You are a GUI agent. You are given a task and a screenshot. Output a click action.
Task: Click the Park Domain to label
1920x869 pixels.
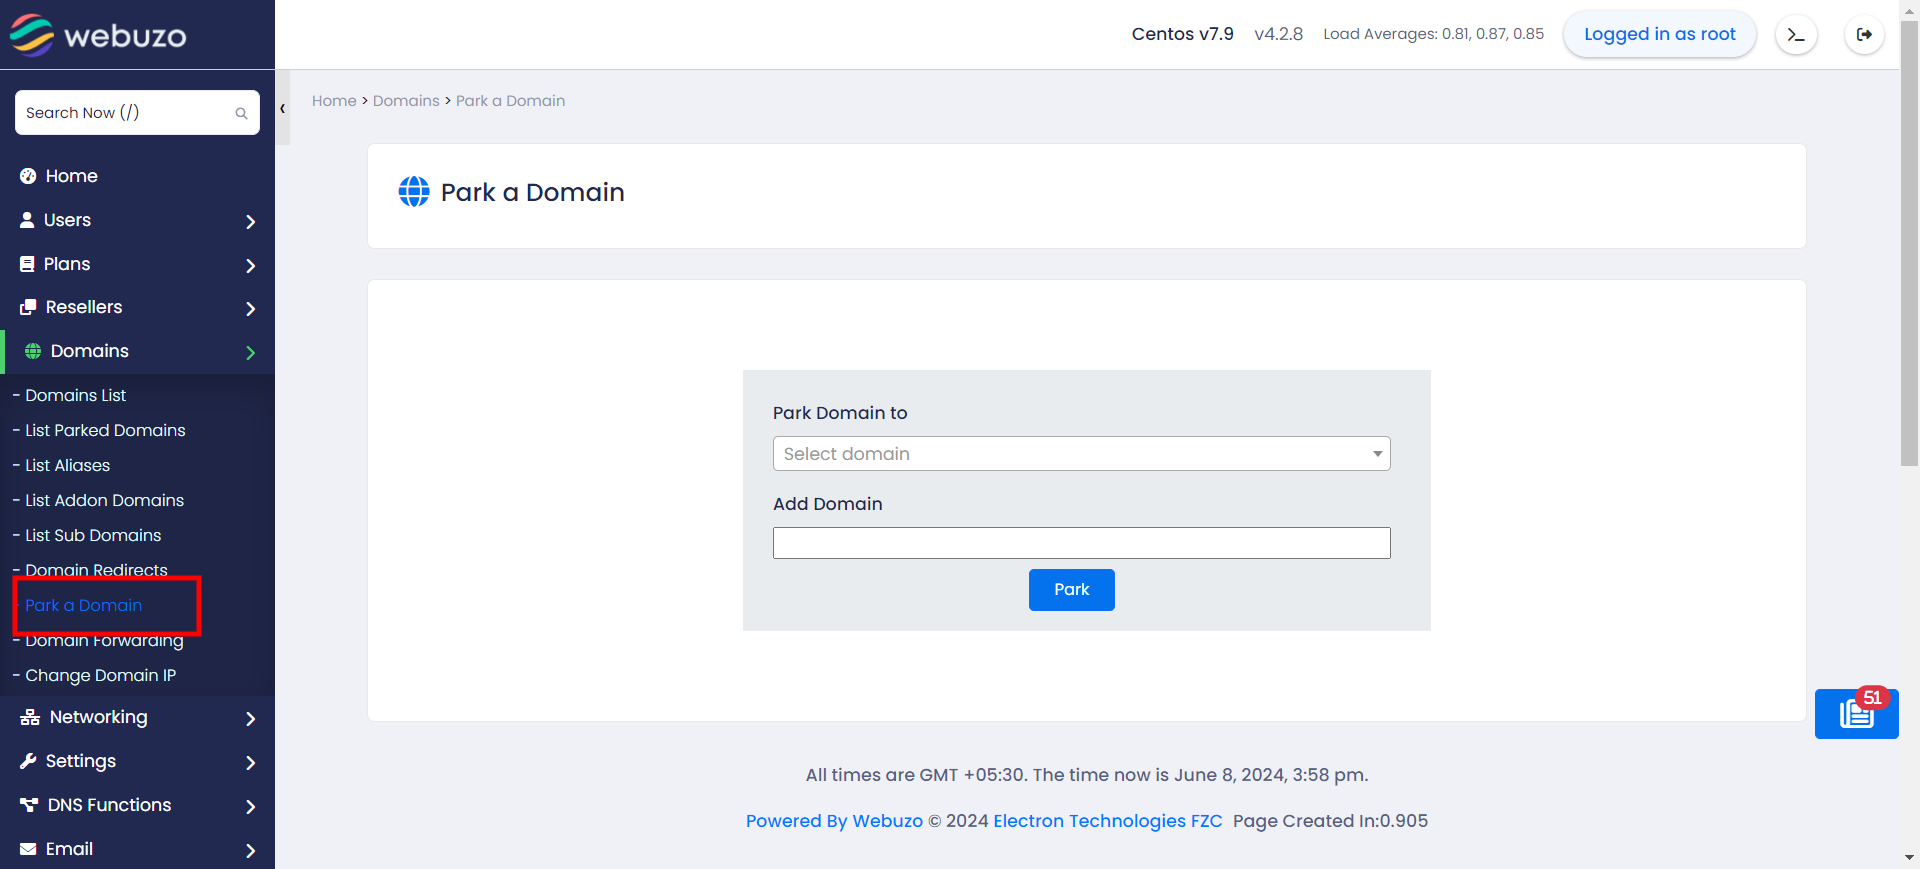click(x=840, y=413)
